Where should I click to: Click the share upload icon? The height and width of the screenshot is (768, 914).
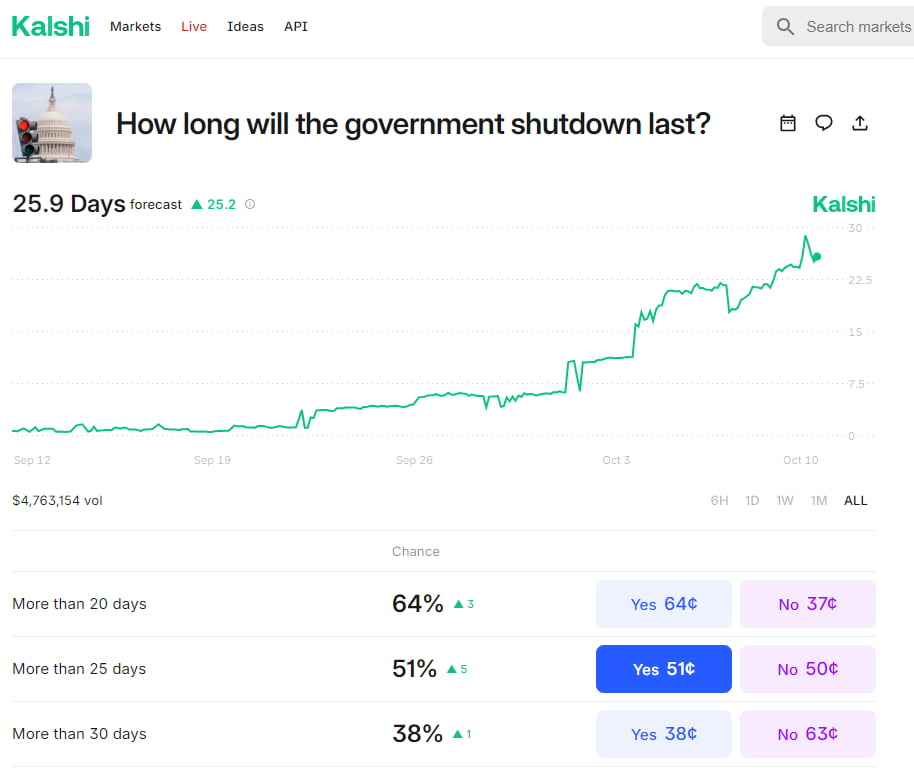(x=860, y=123)
